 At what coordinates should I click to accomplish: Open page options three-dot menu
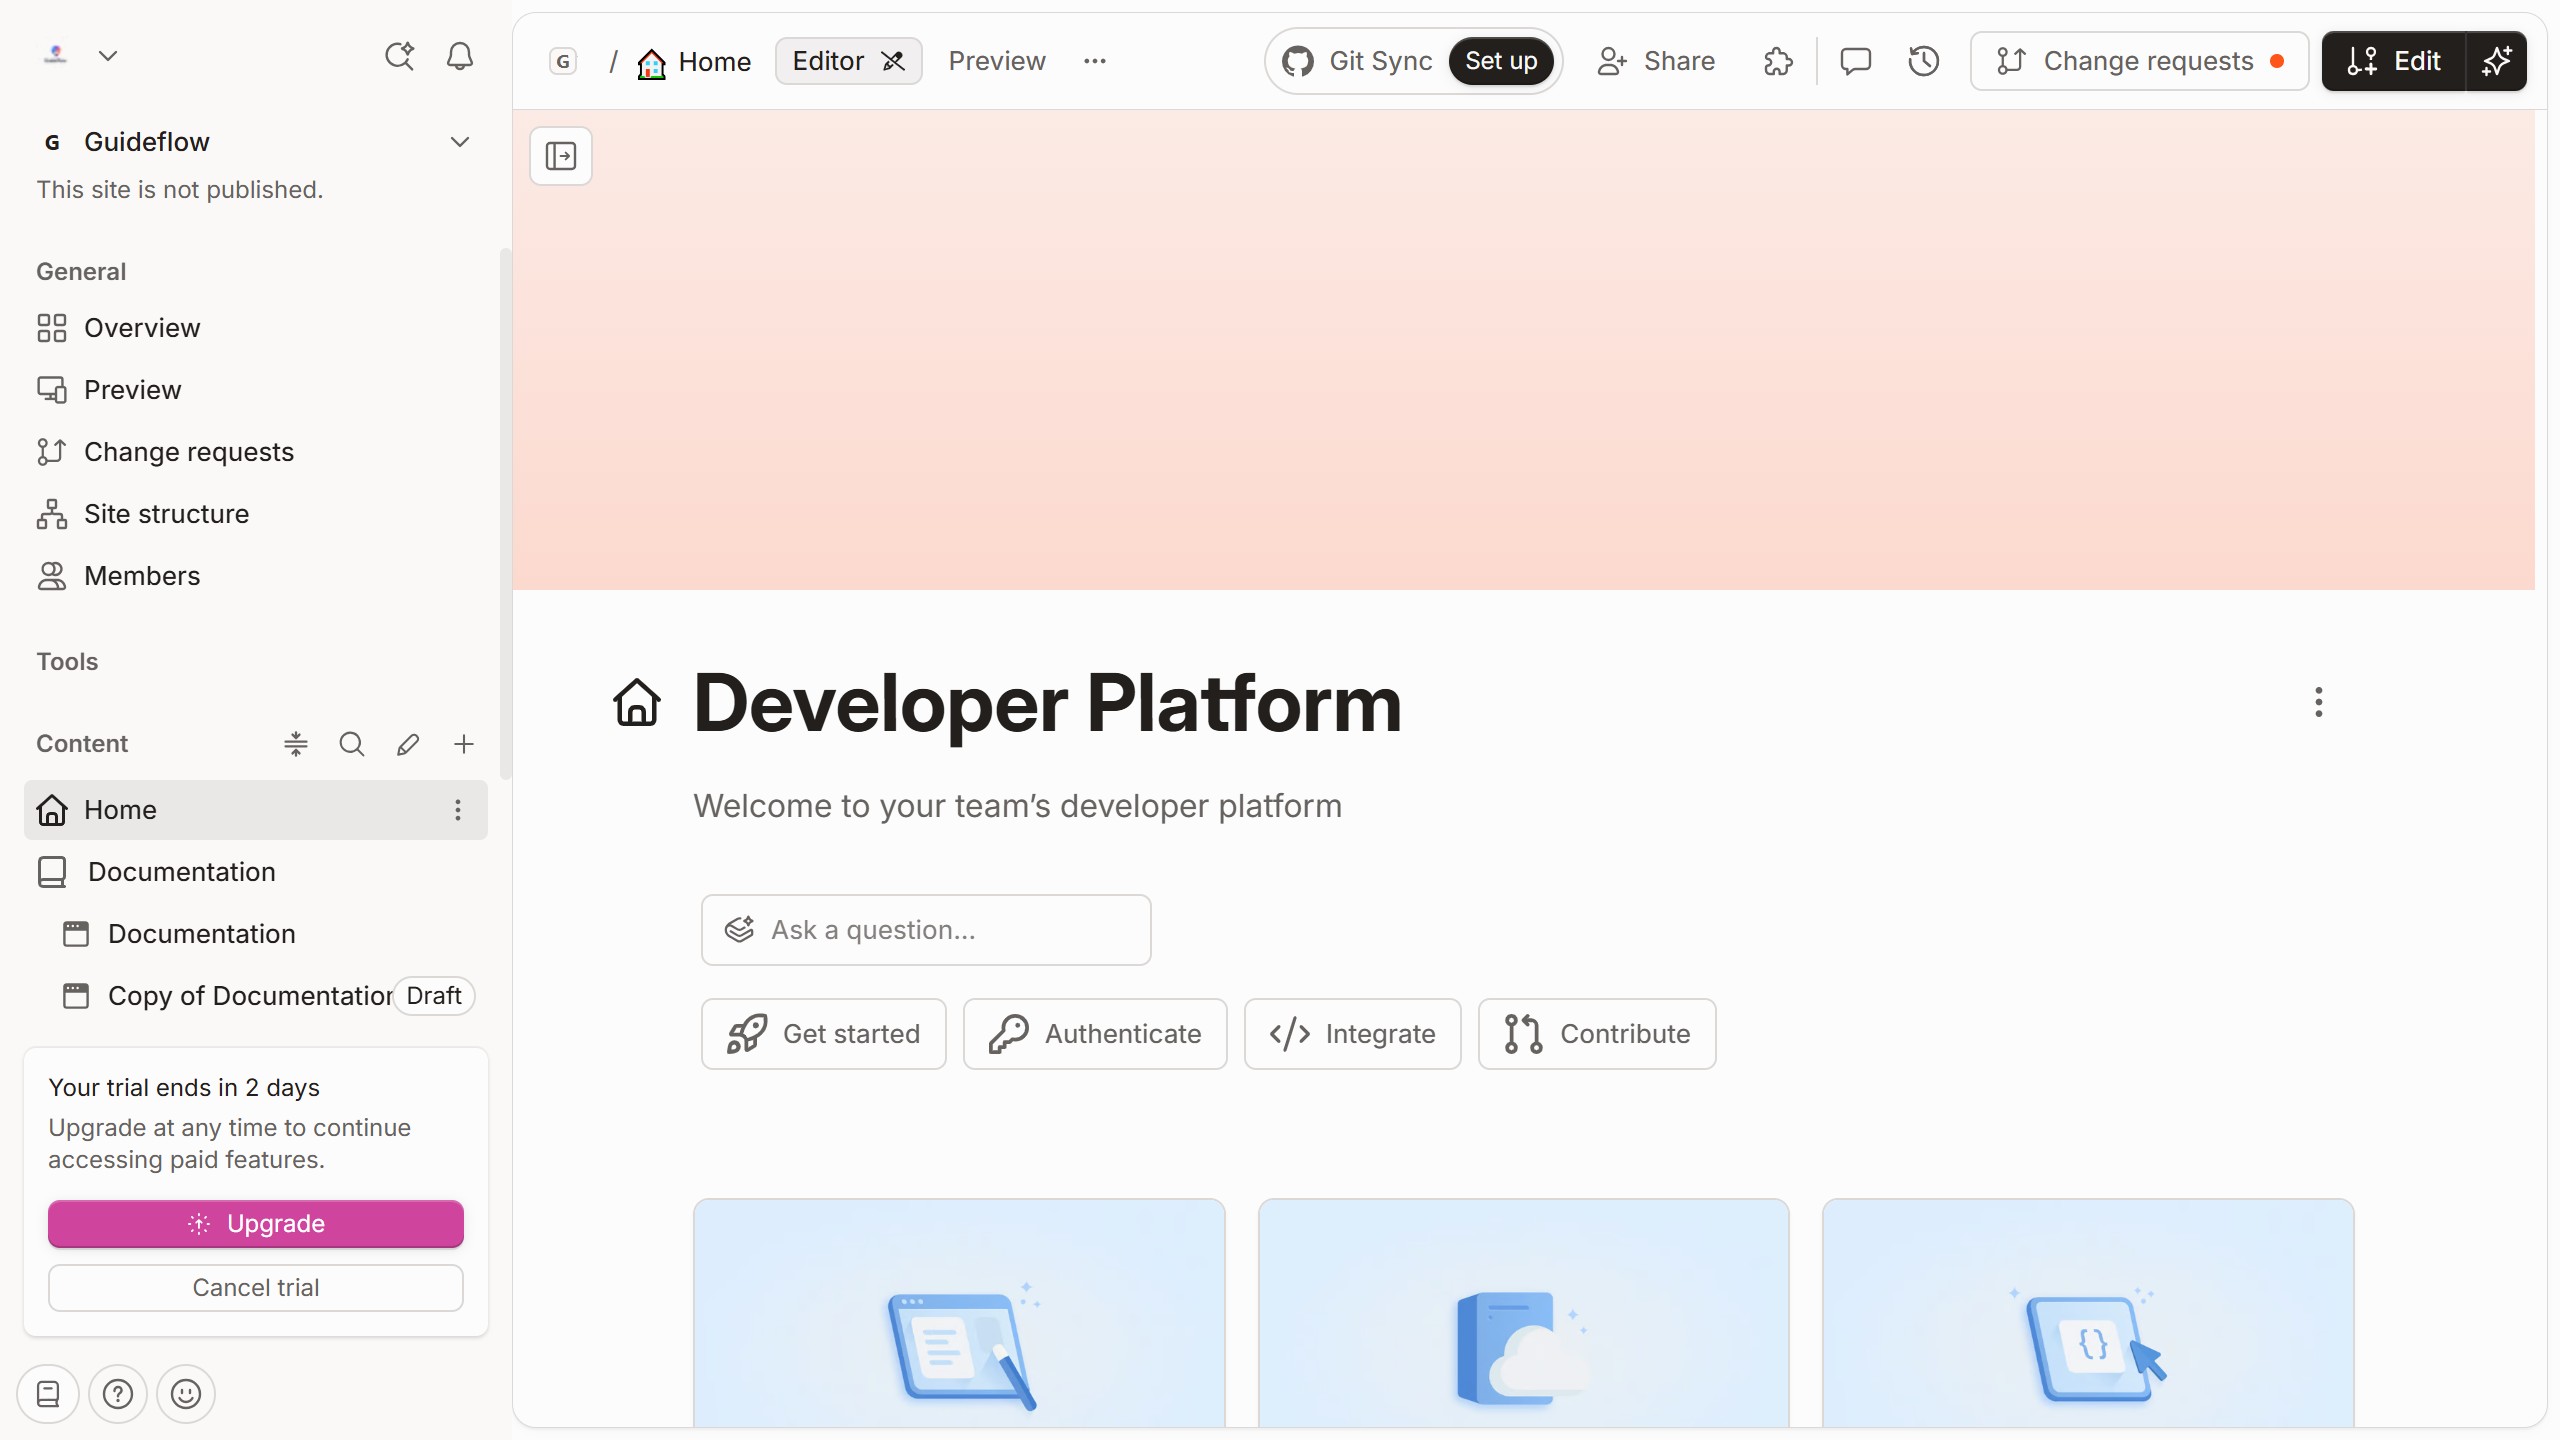[2319, 702]
